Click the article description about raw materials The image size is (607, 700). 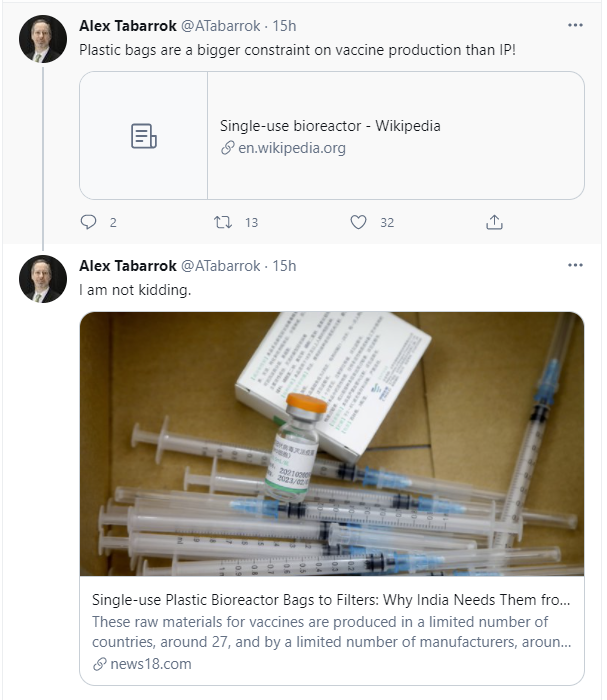pyautogui.click(x=331, y=632)
